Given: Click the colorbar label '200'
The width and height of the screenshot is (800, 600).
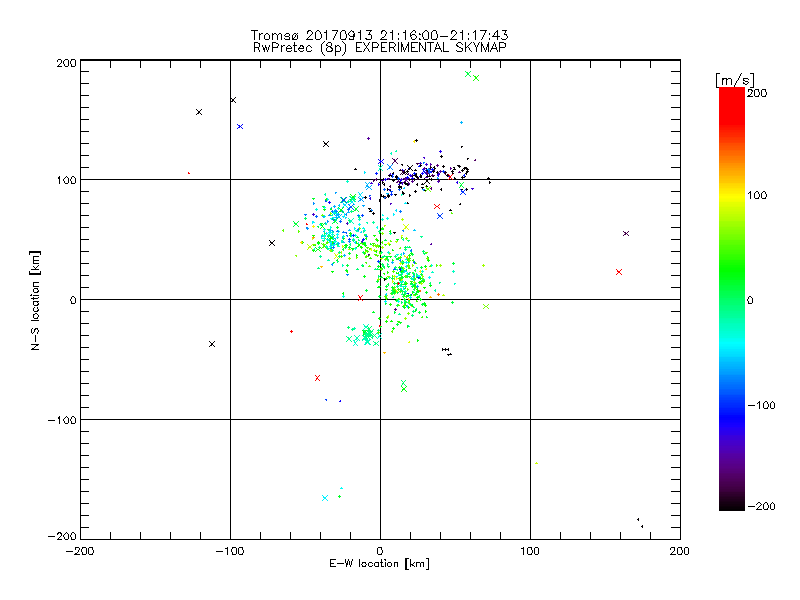Looking at the screenshot, I should tap(757, 93).
